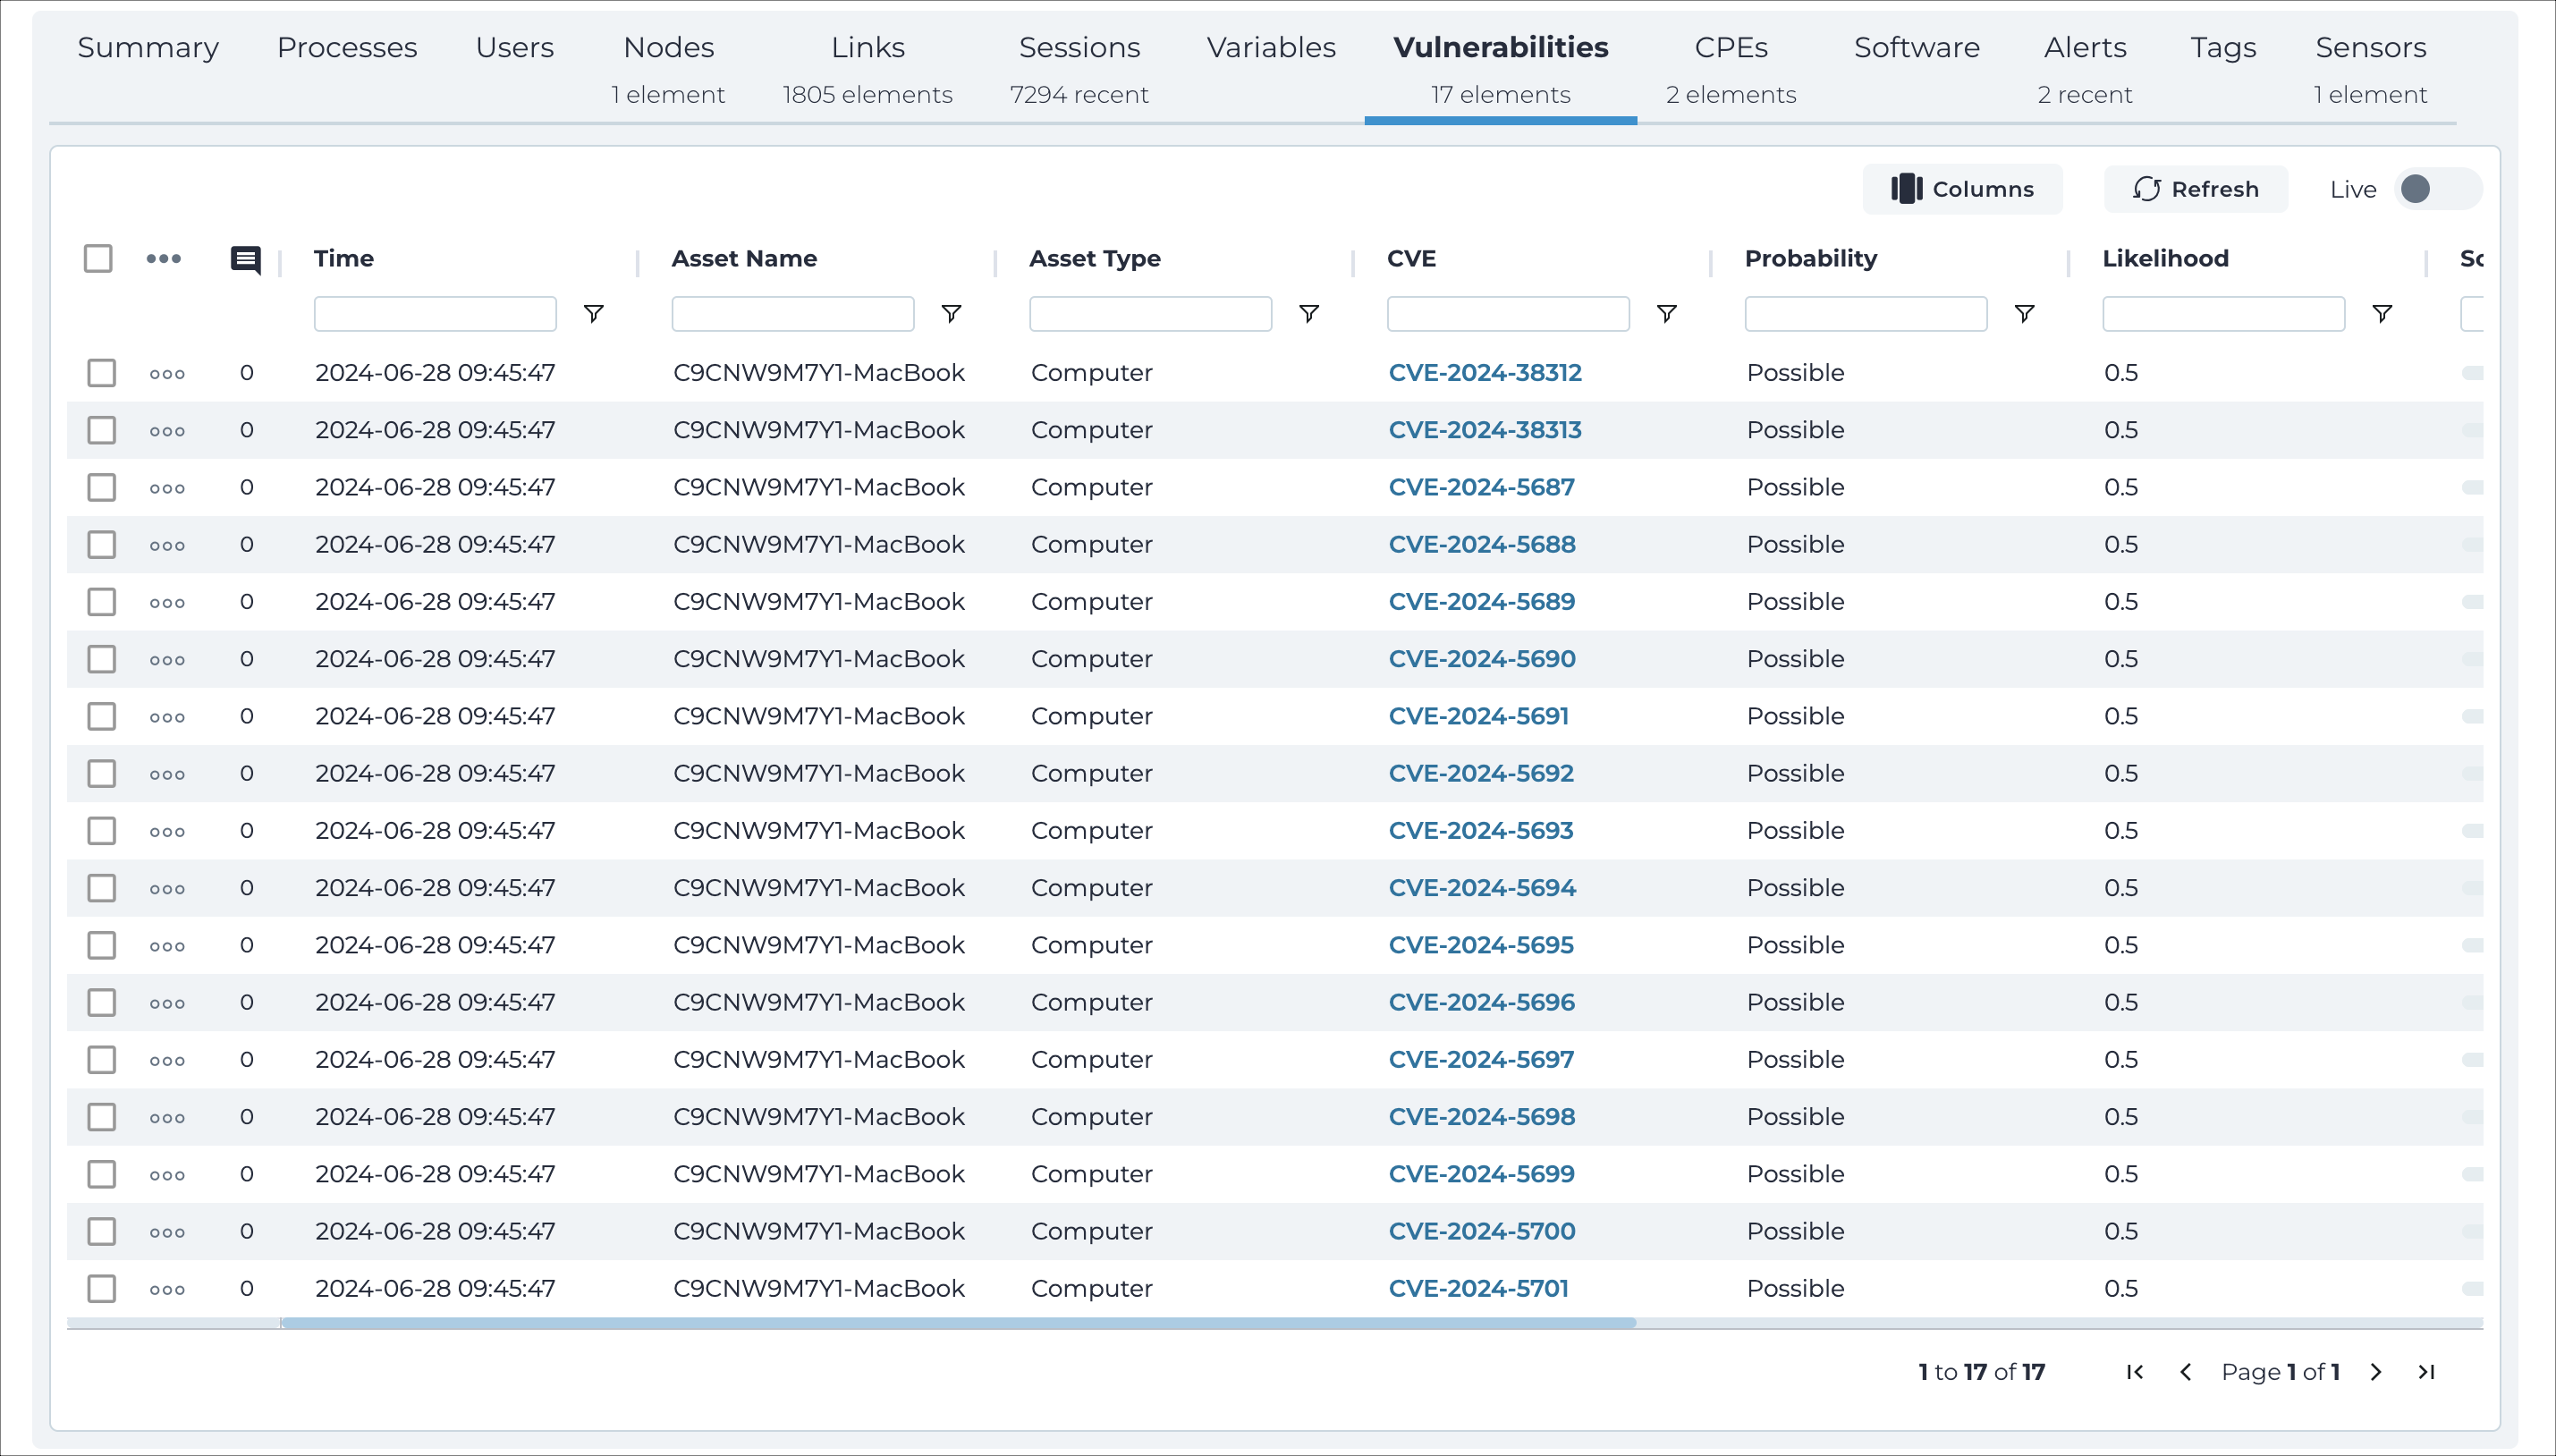The height and width of the screenshot is (1456, 2556).
Task: Check the first row checkbox
Action: (100, 372)
